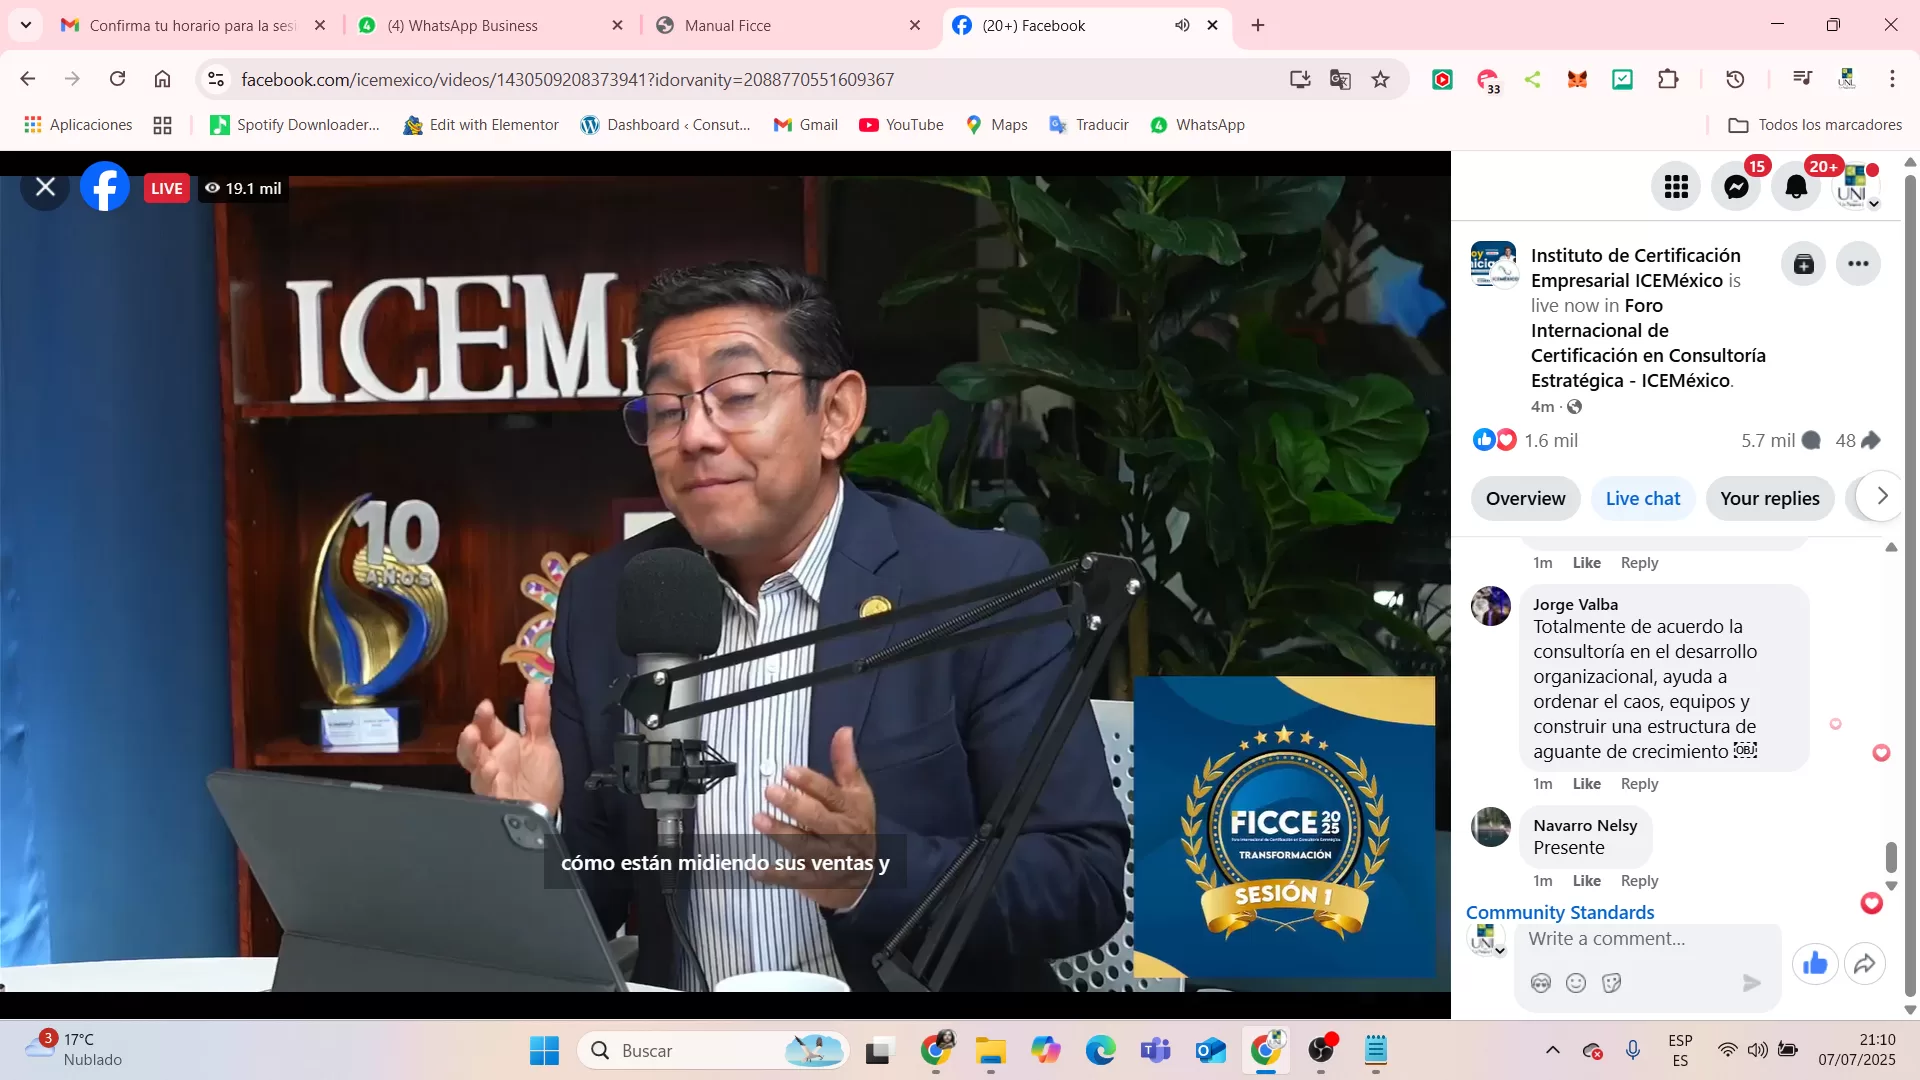The image size is (1920, 1080).
Task: Open Facebook notifications bell
Action: [1796, 186]
